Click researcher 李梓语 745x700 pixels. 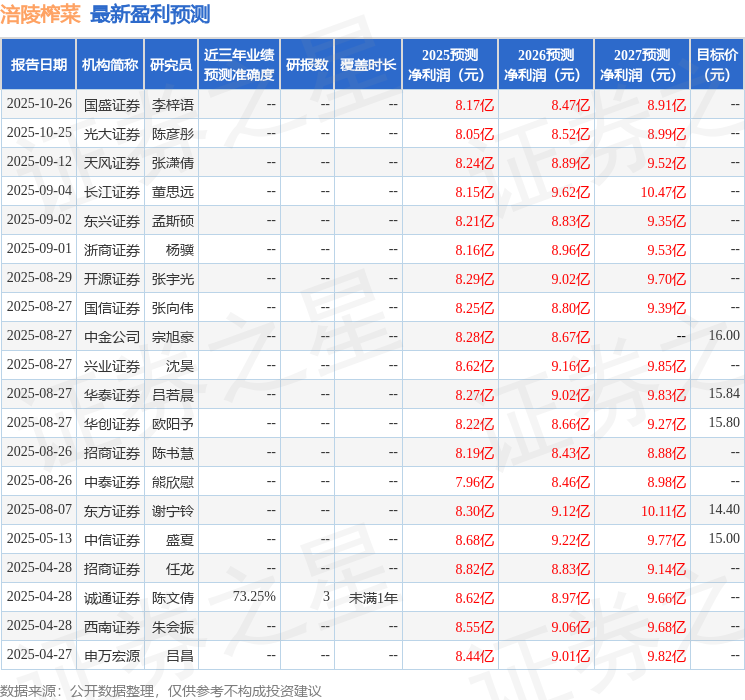(x=173, y=105)
